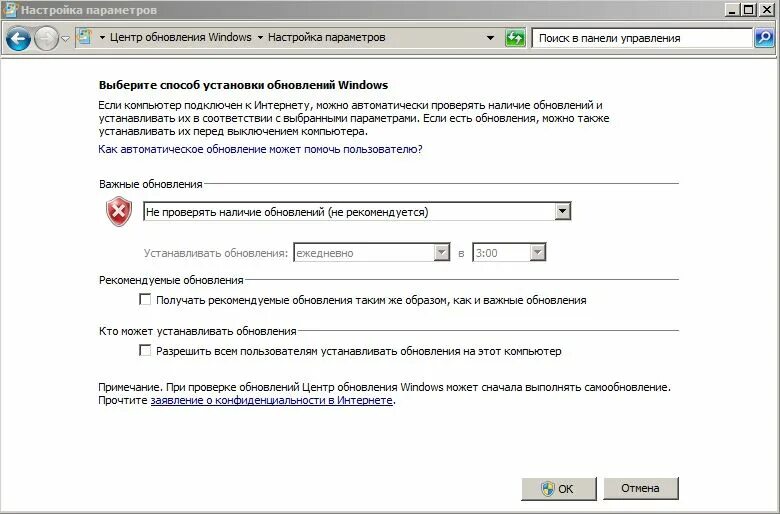Open заявление о конфиденциальности в Интернете link
Viewport: 780px width, 514px height.
[272, 400]
